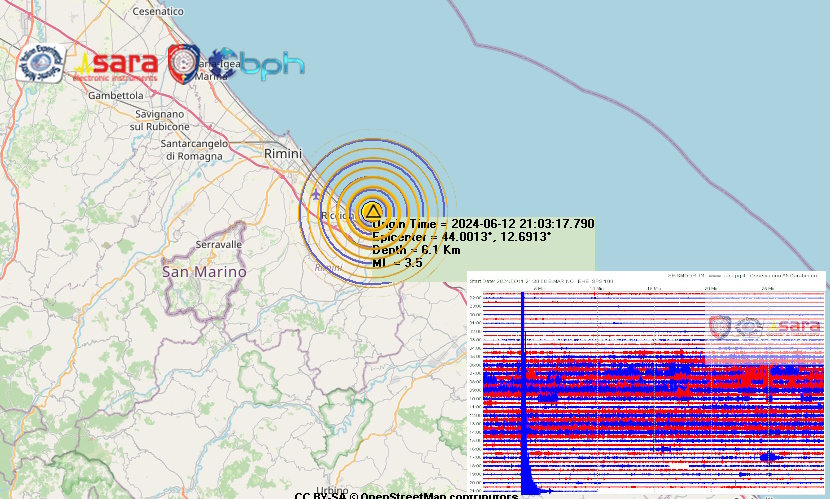Viewport: 830px width, 499px height.
Task: Click the purple airport icon near Rimini
Action: (x=317, y=194)
